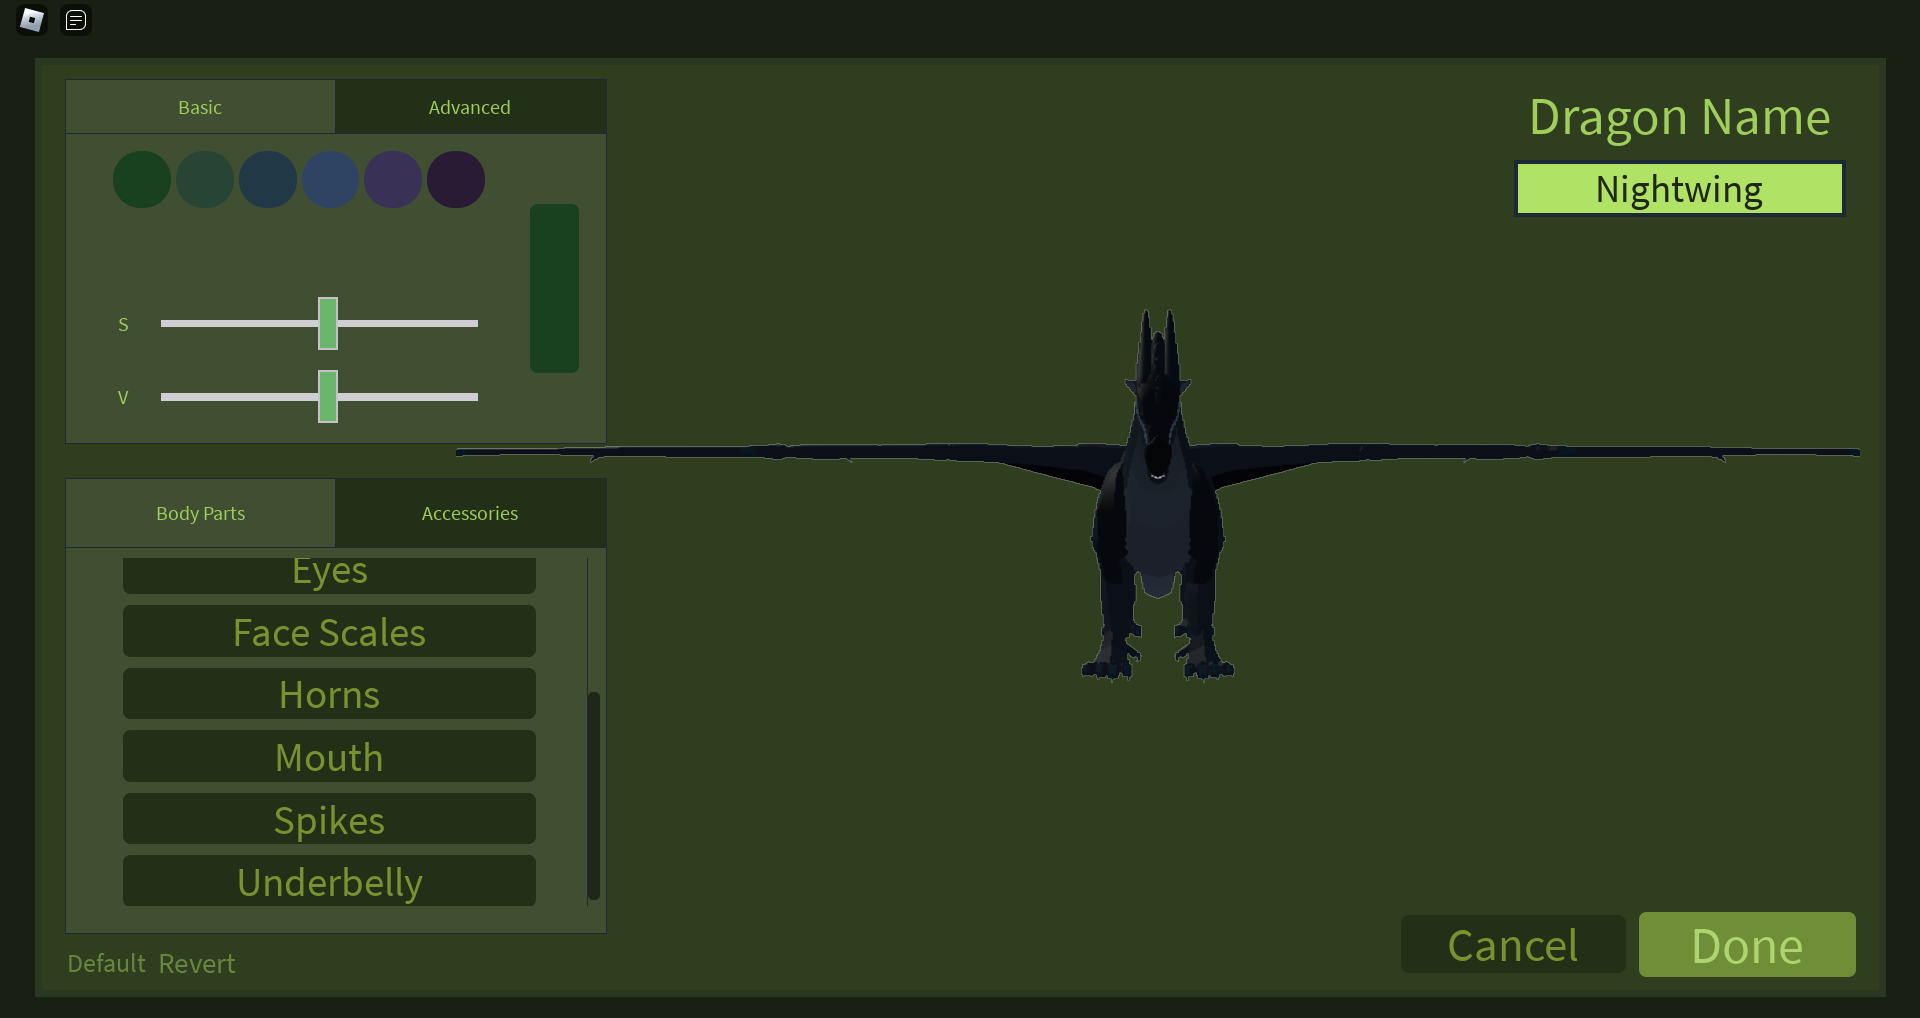Image resolution: width=1920 pixels, height=1018 pixels.
Task: Select the Horns body part
Action: pos(329,693)
